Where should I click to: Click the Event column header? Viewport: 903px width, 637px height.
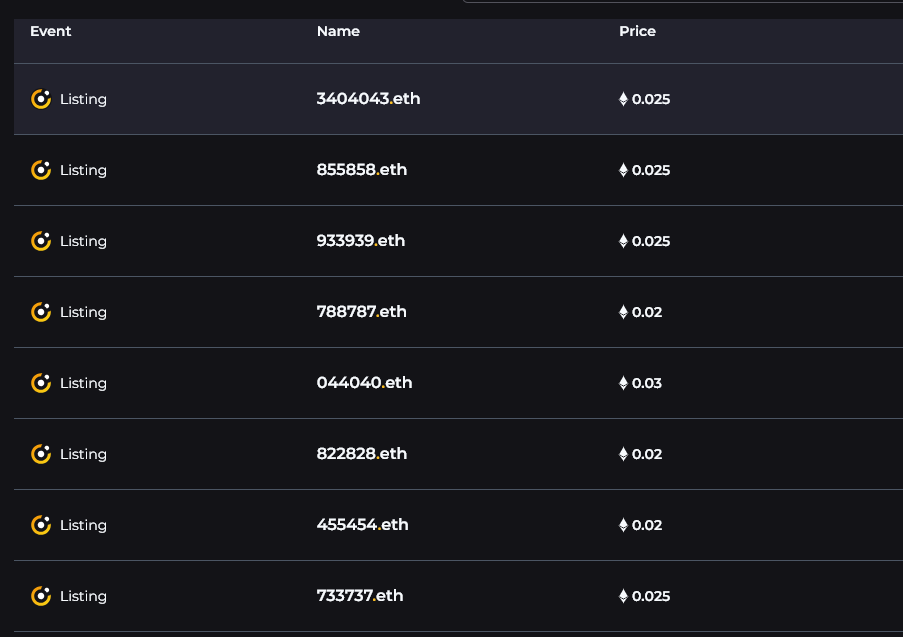tap(51, 31)
